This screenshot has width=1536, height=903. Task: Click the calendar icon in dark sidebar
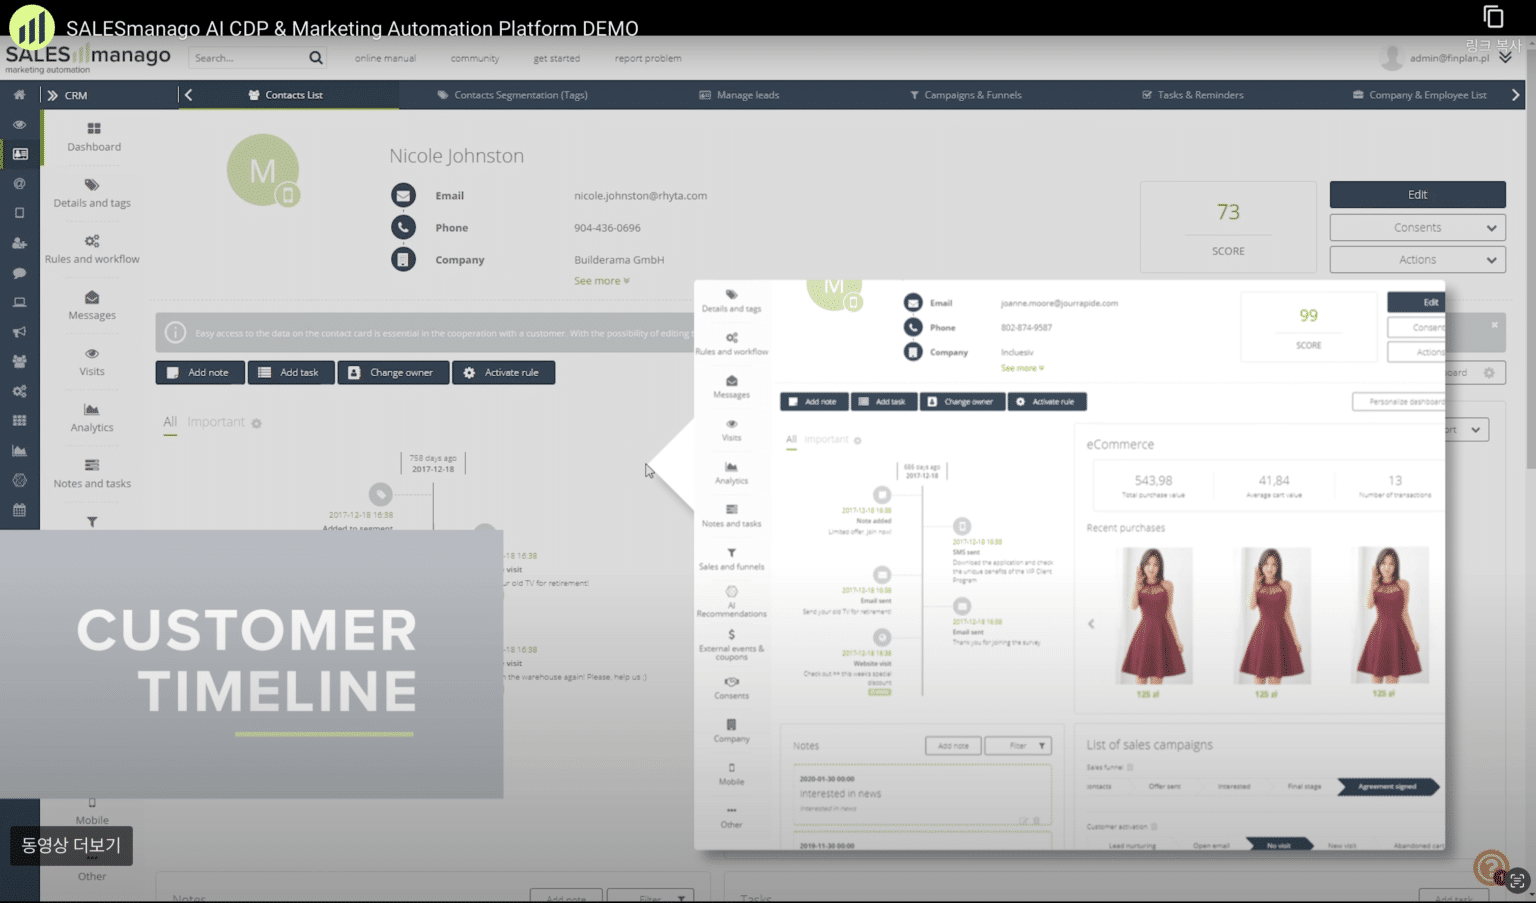coord(19,510)
